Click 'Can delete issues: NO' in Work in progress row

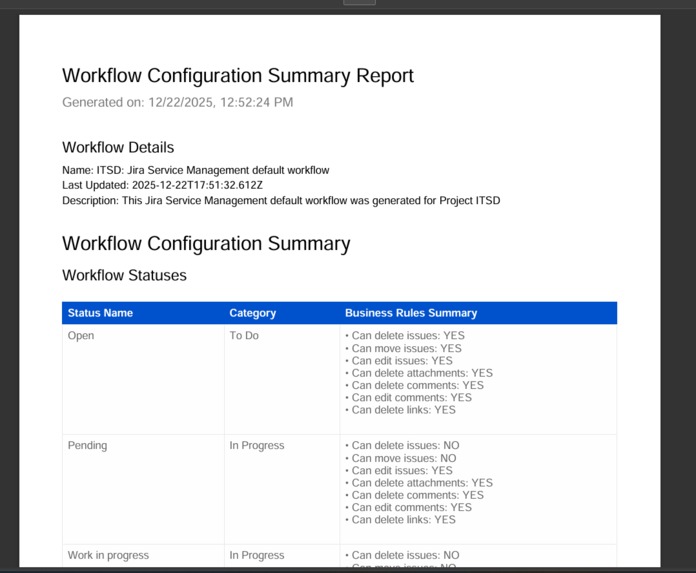402,555
